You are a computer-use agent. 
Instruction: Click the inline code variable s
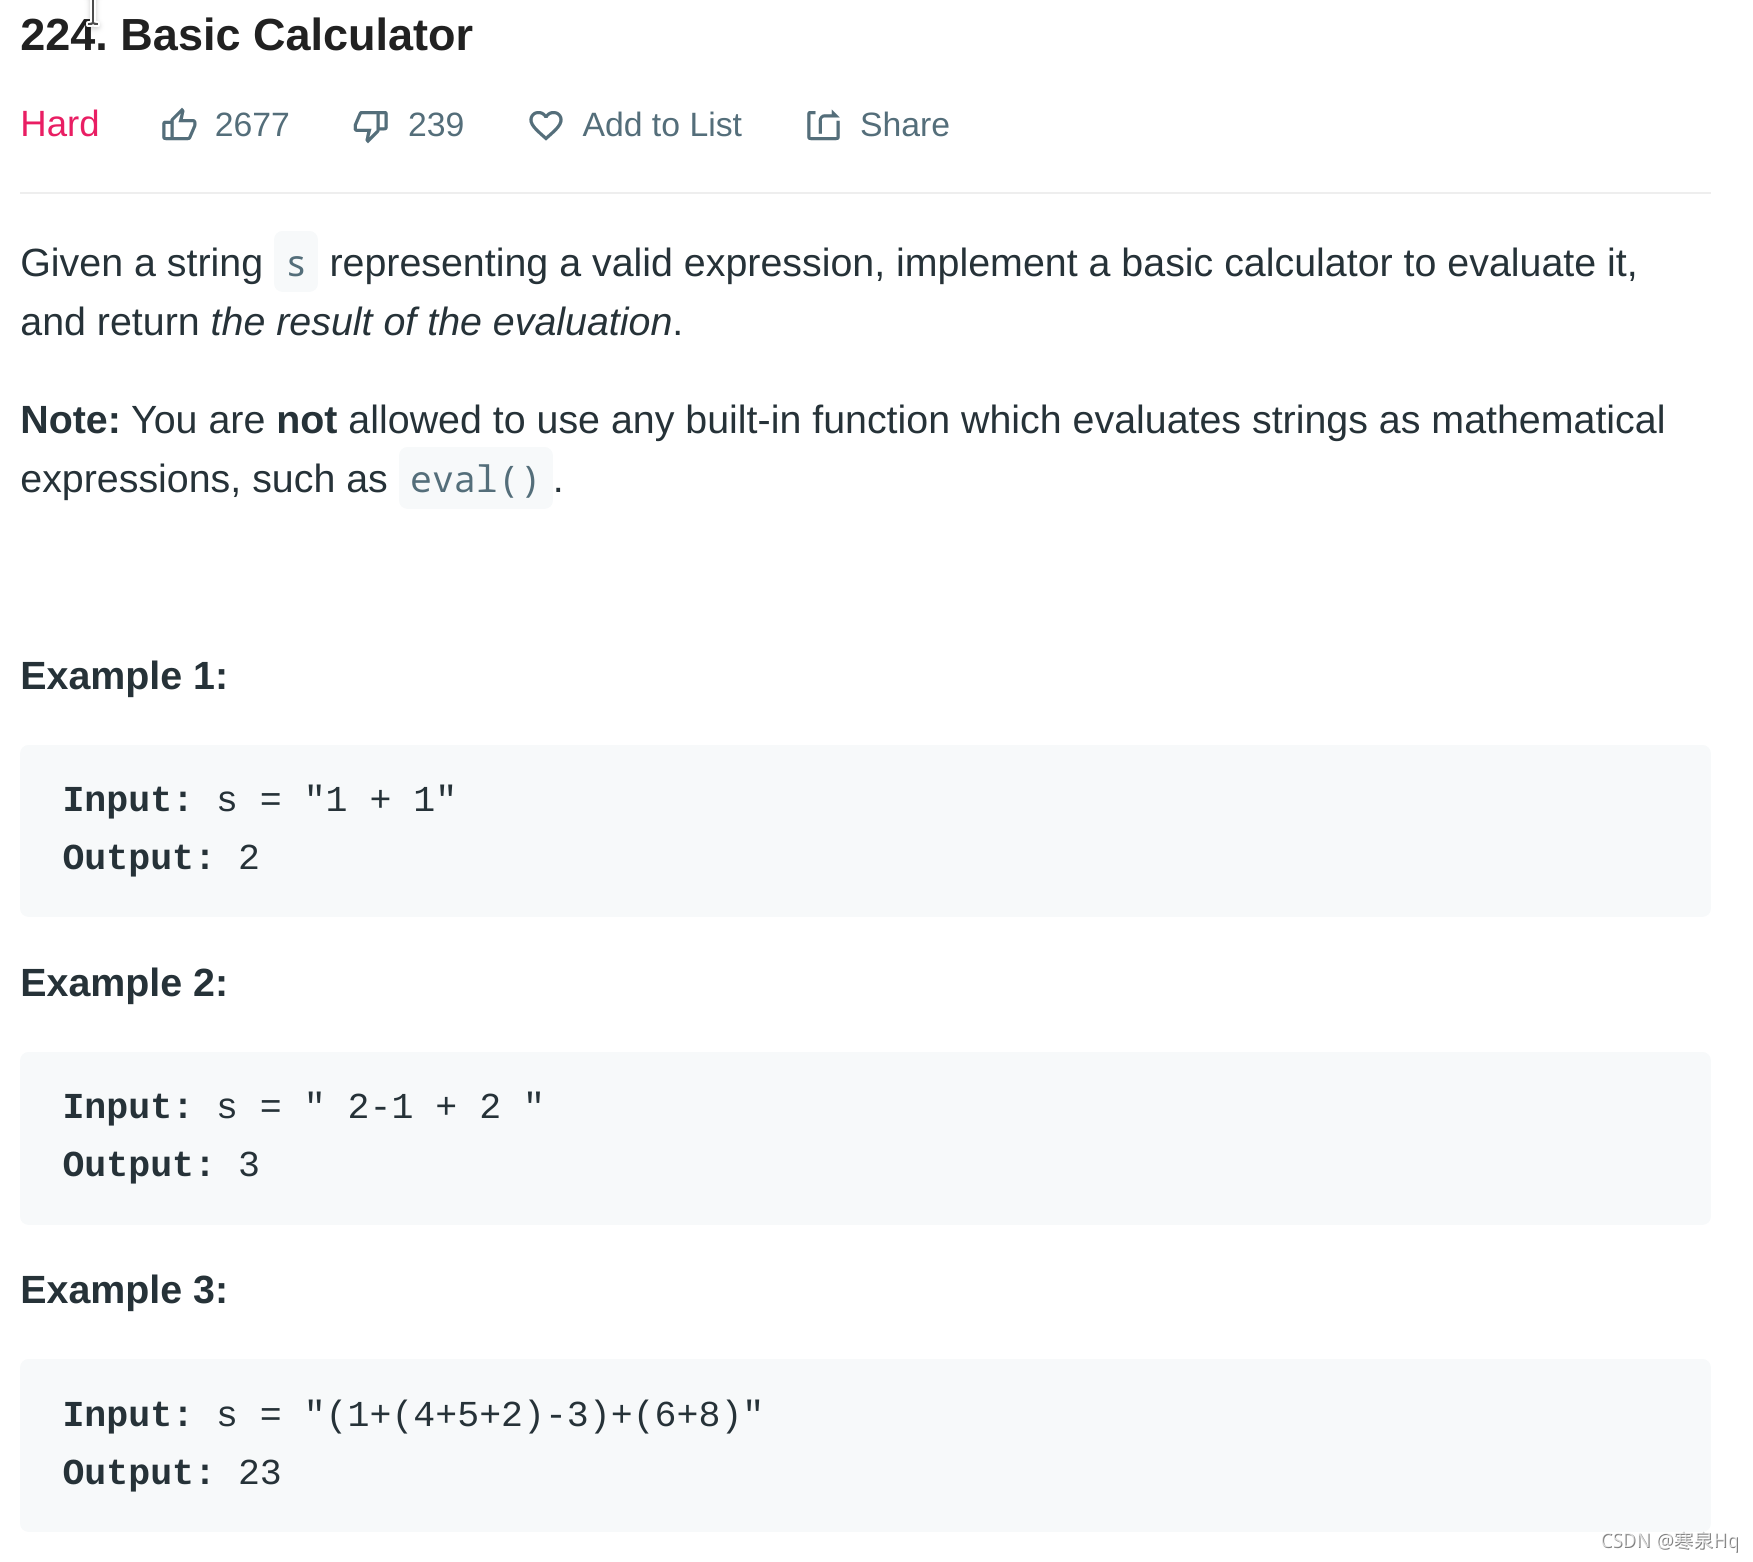pos(296,263)
